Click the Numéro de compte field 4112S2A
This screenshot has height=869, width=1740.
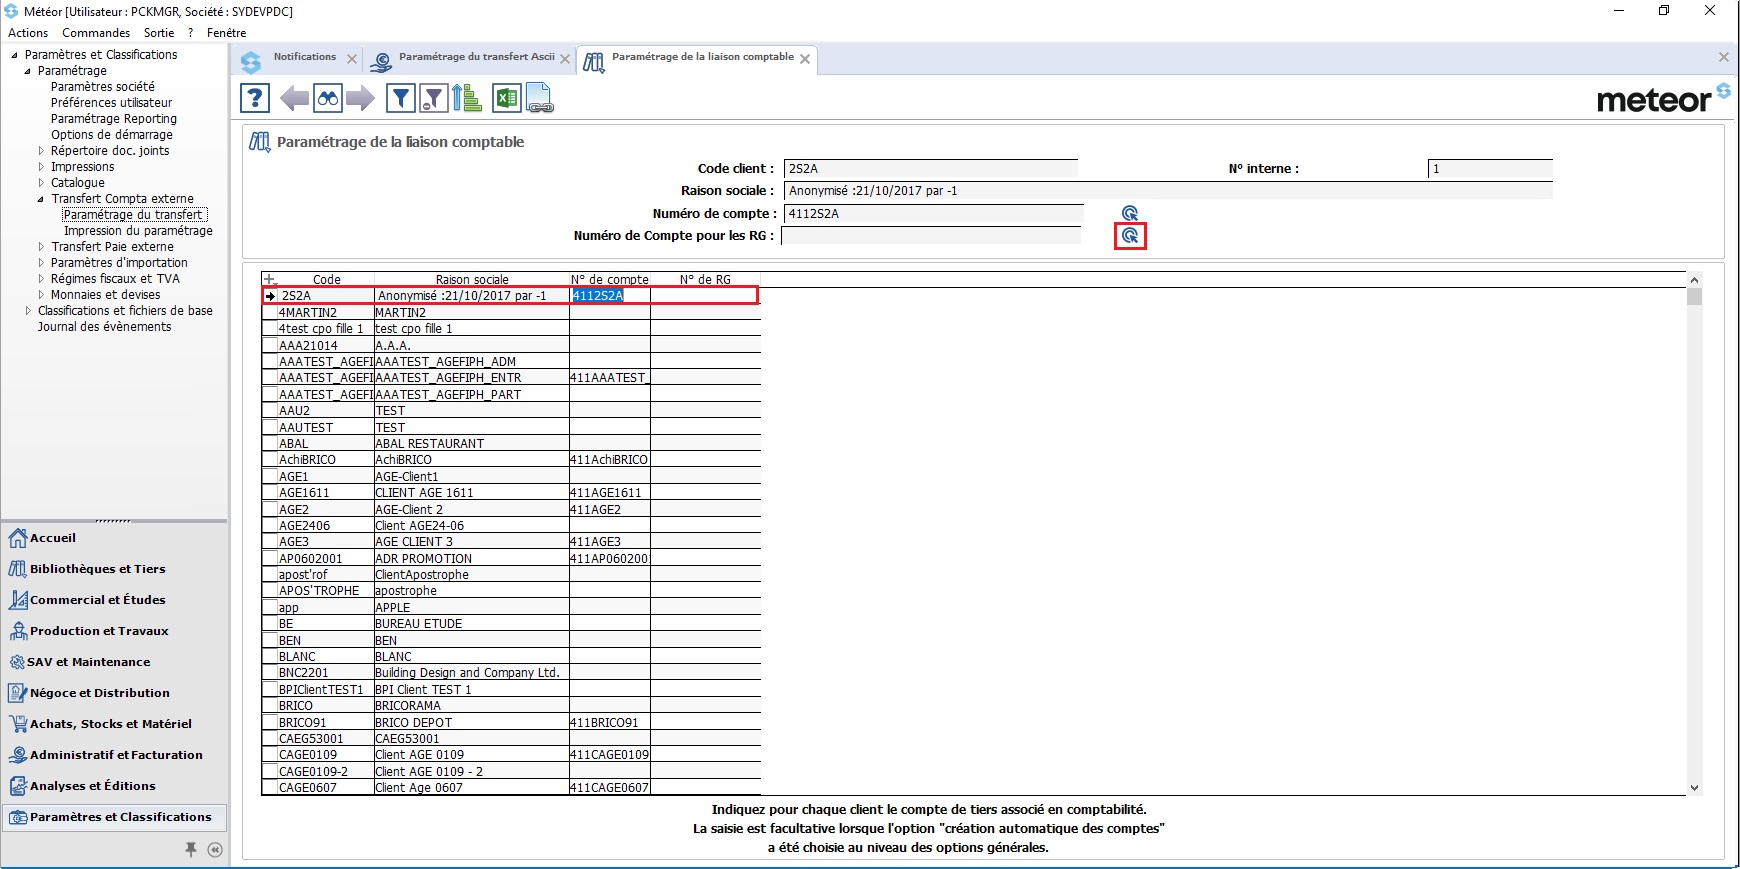tap(933, 213)
